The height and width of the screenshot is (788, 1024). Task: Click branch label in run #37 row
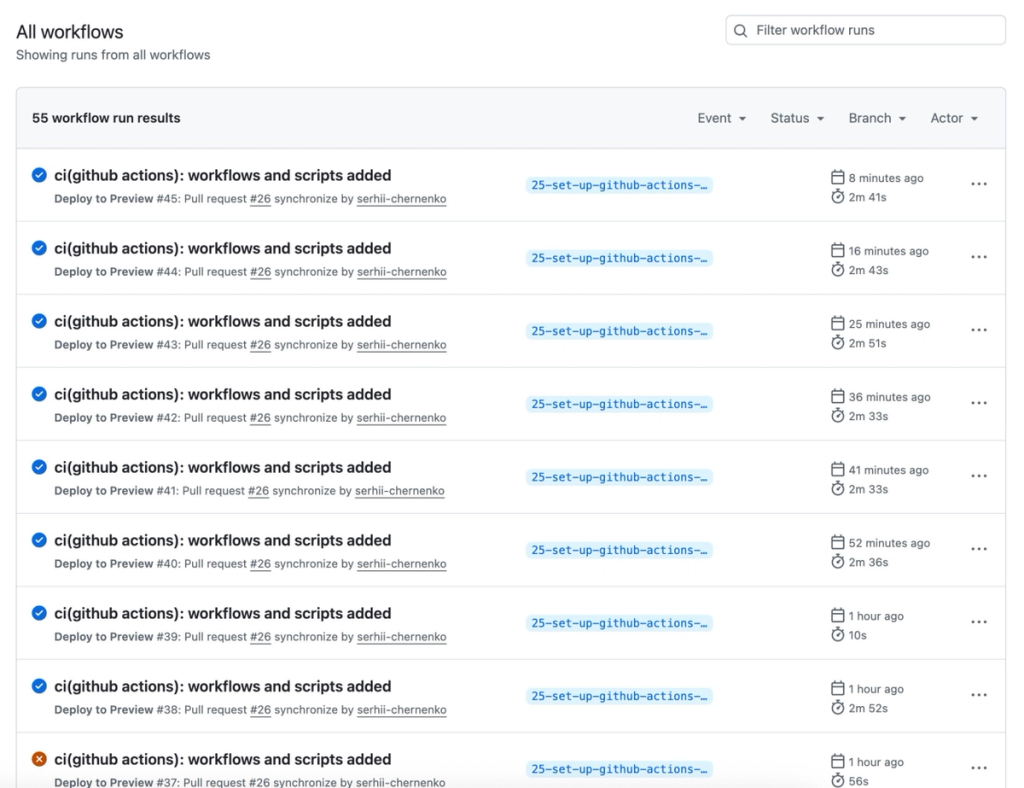tap(619, 770)
